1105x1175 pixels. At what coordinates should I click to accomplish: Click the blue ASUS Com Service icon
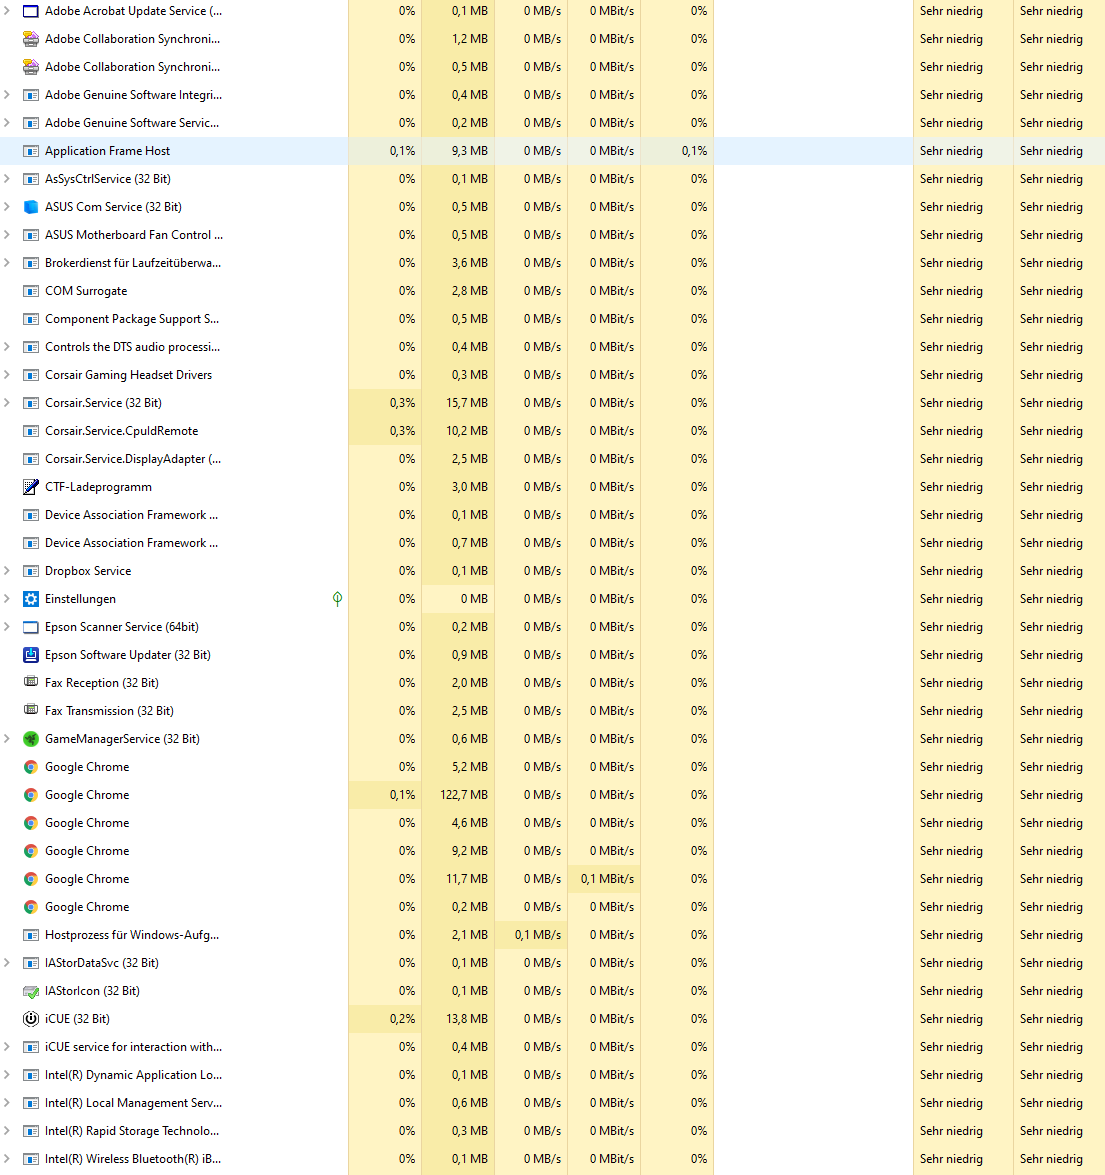click(31, 207)
